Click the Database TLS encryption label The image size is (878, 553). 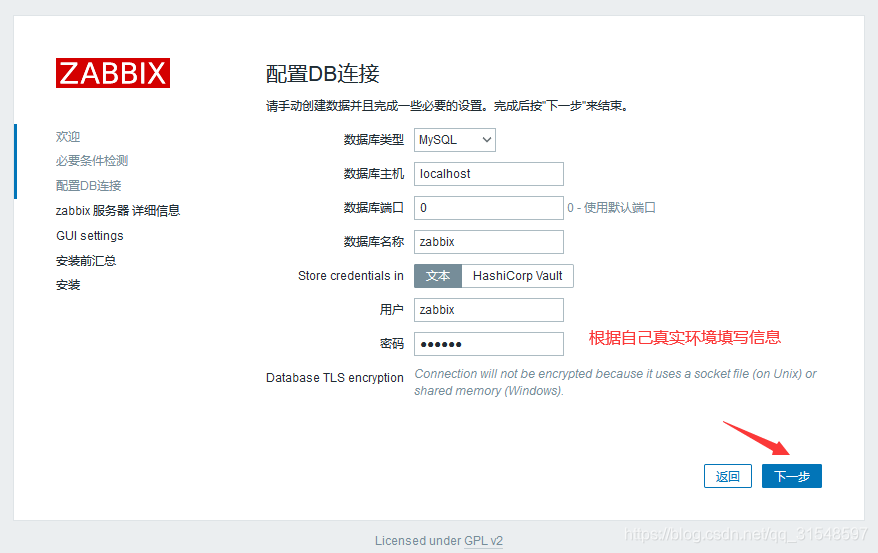coord(335,378)
